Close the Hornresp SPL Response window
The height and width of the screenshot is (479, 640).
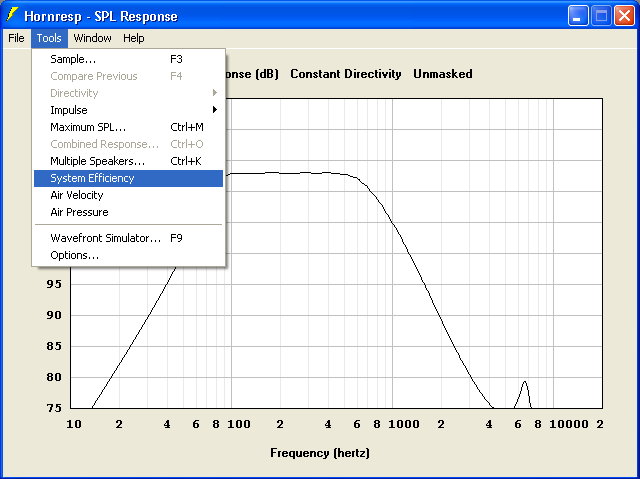624,16
